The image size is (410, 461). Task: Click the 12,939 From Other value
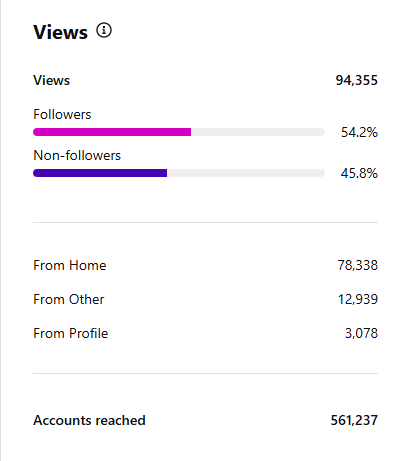(358, 300)
